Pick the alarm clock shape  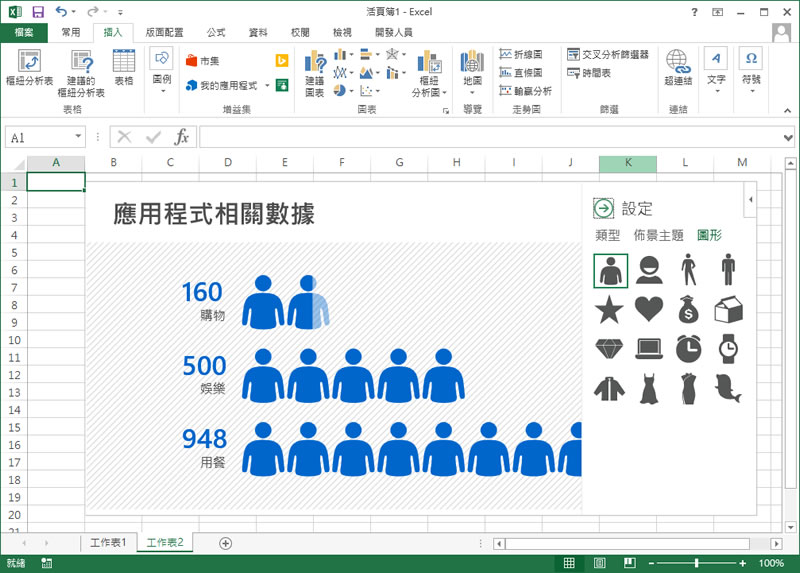pos(688,348)
